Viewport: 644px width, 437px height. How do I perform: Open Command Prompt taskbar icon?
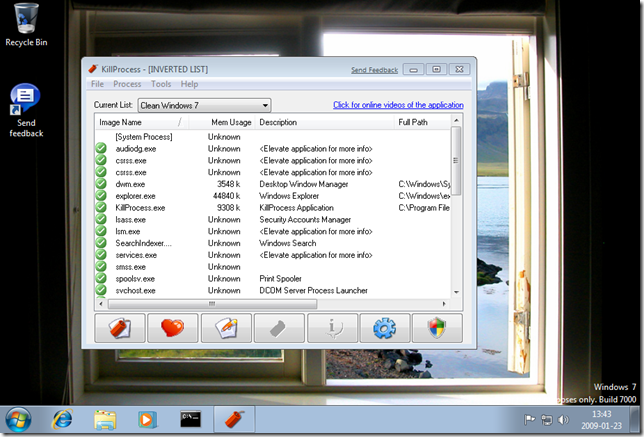pos(191,419)
